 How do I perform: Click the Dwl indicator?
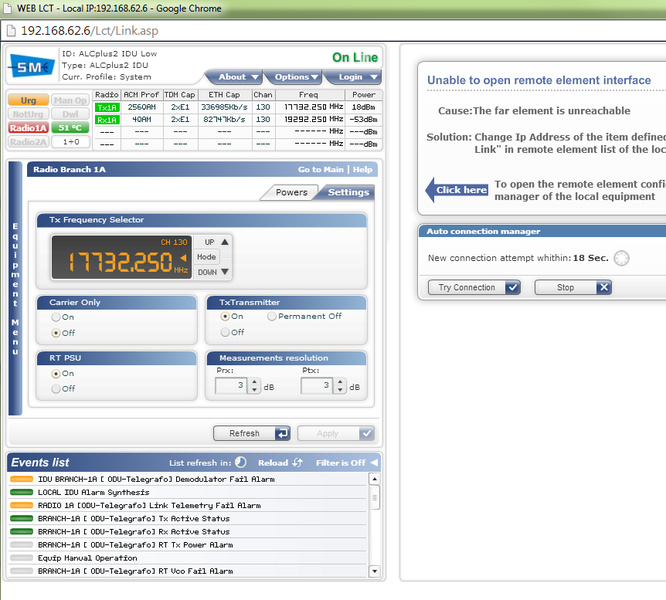(x=70, y=114)
